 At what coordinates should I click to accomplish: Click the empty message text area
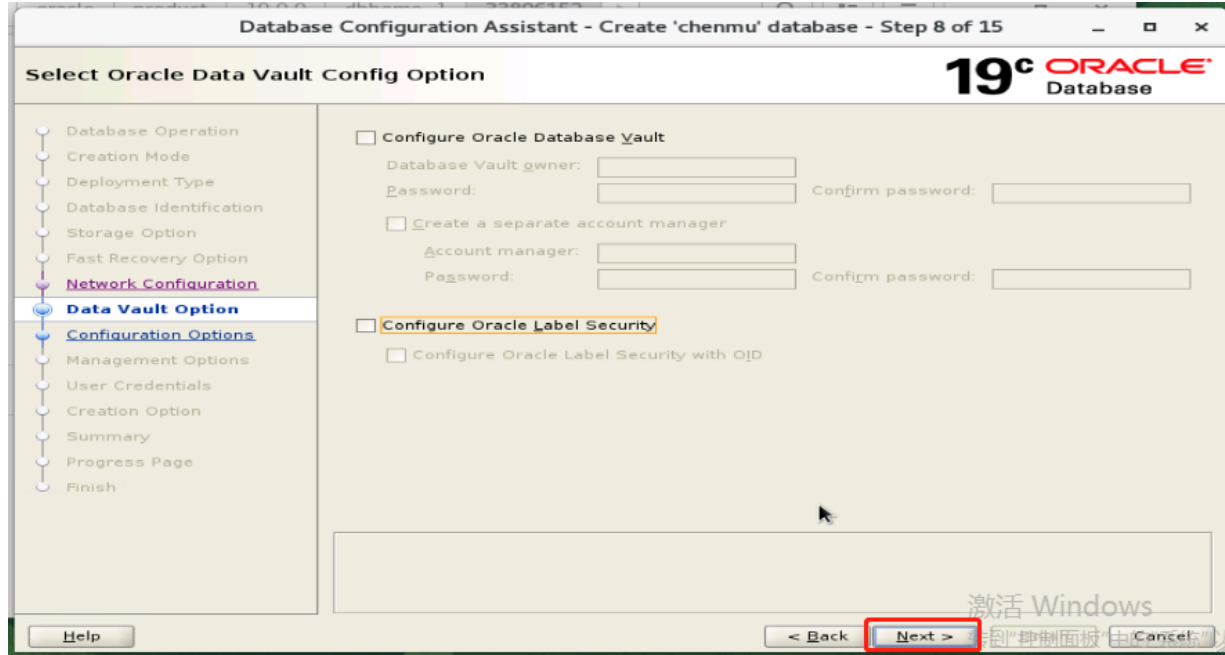click(x=773, y=572)
